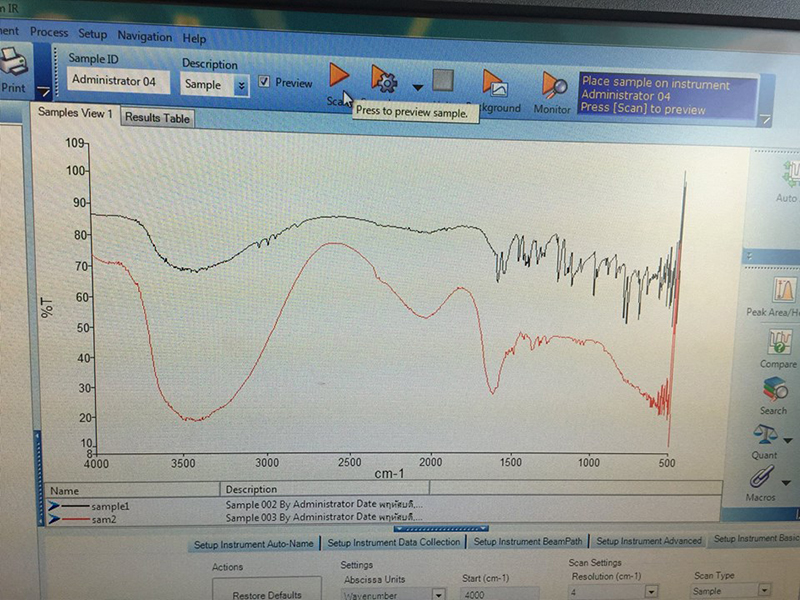Toggle the Preview checkbox
The height and width of the screenshot is (600, 800).
[263, 83]
